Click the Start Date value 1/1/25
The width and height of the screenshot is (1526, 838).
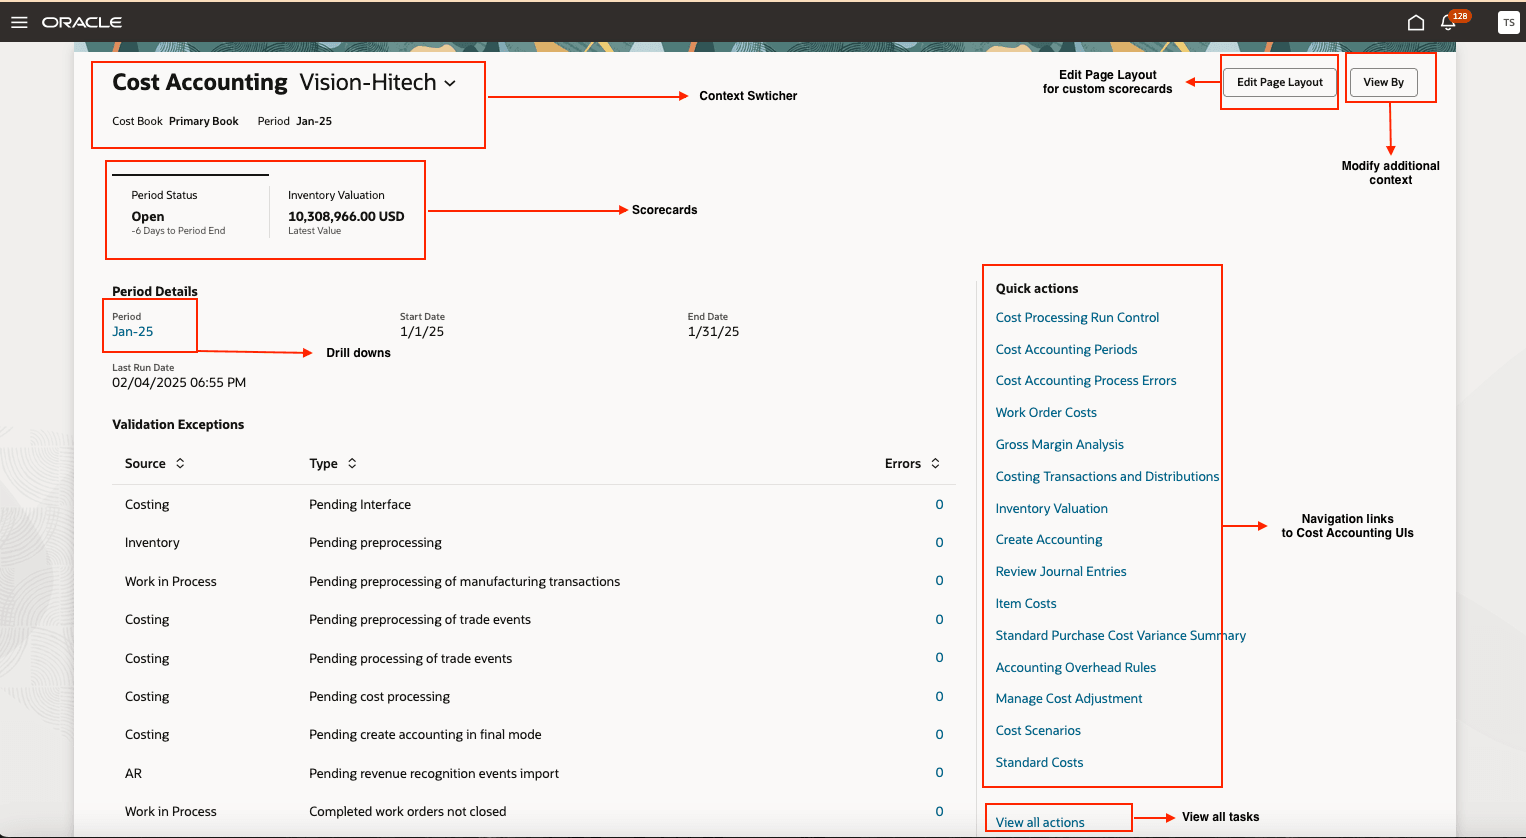pos(422,331)
